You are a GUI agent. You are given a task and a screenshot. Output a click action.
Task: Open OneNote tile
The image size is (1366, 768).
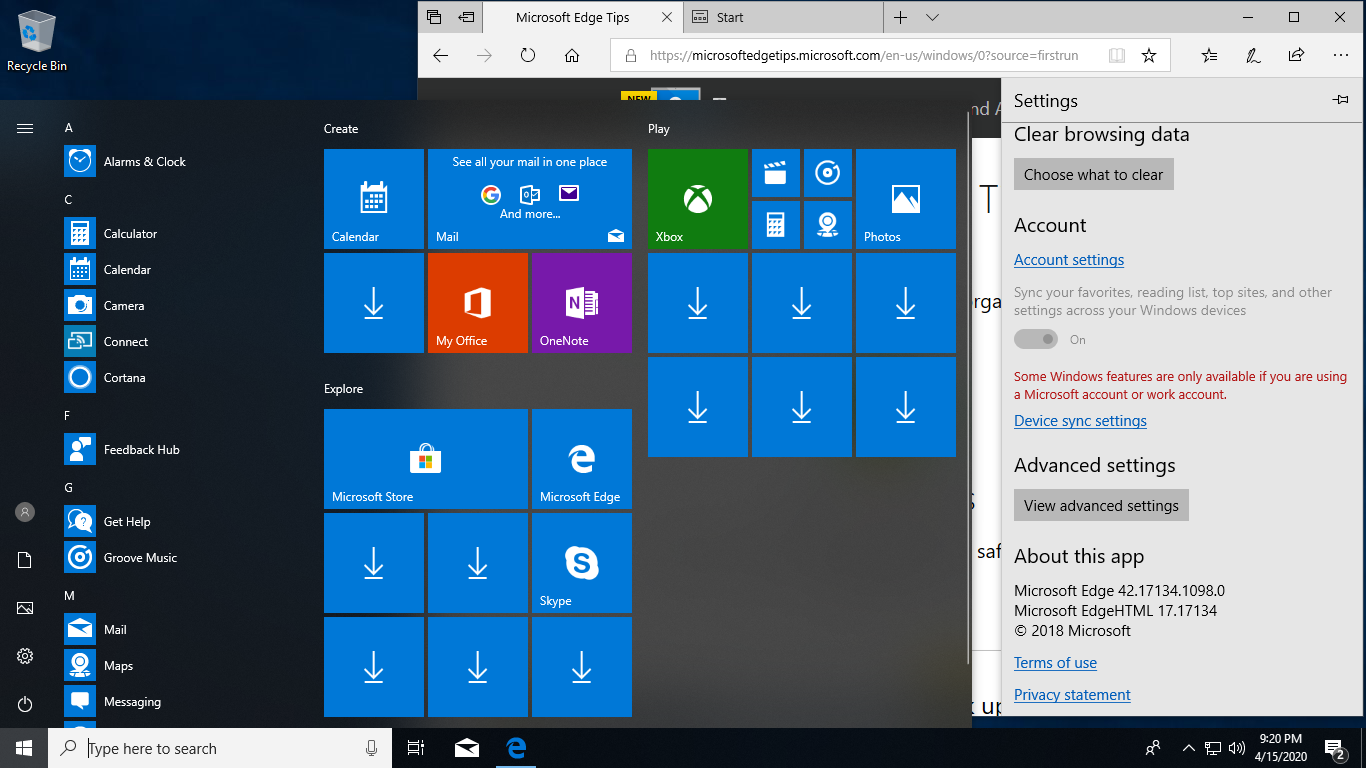[x=582, y=303]
